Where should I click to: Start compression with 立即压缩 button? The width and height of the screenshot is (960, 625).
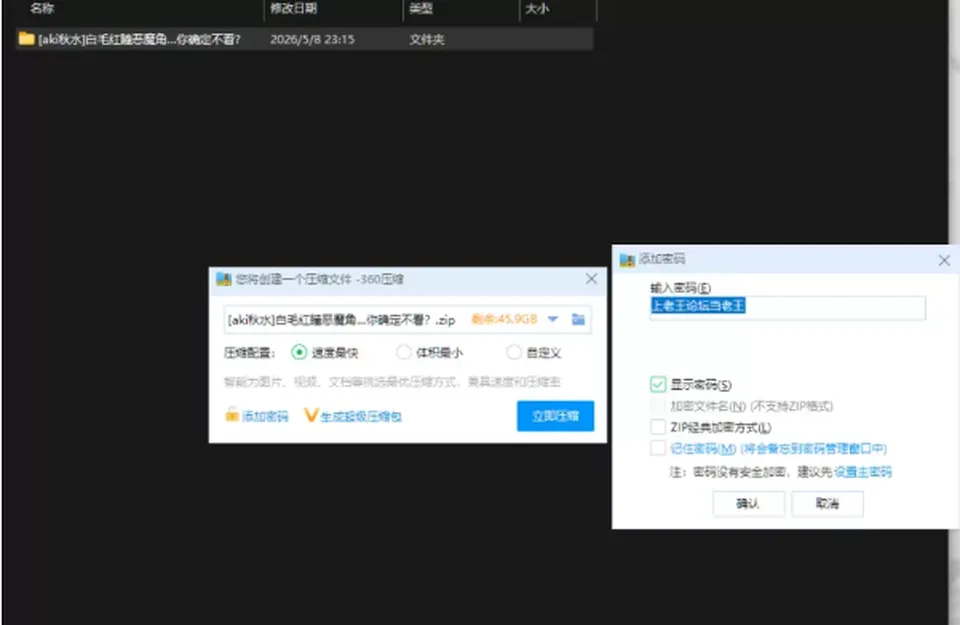click(555, 416)
